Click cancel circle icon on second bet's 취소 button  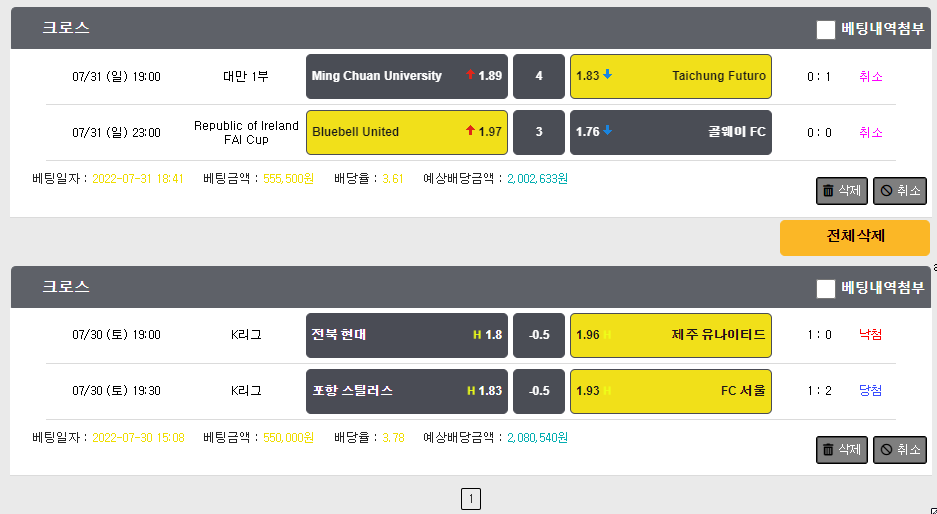coord(886,449)
